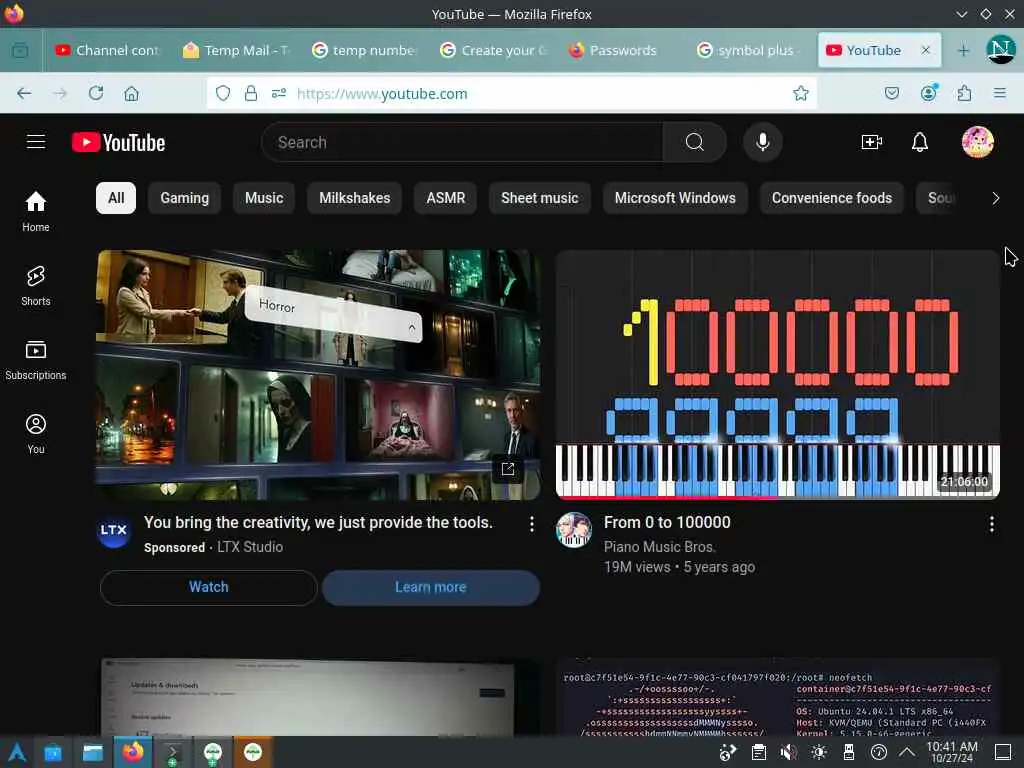
Task: Expand the system tray hidden icons arrow
Action: point(906,752)
